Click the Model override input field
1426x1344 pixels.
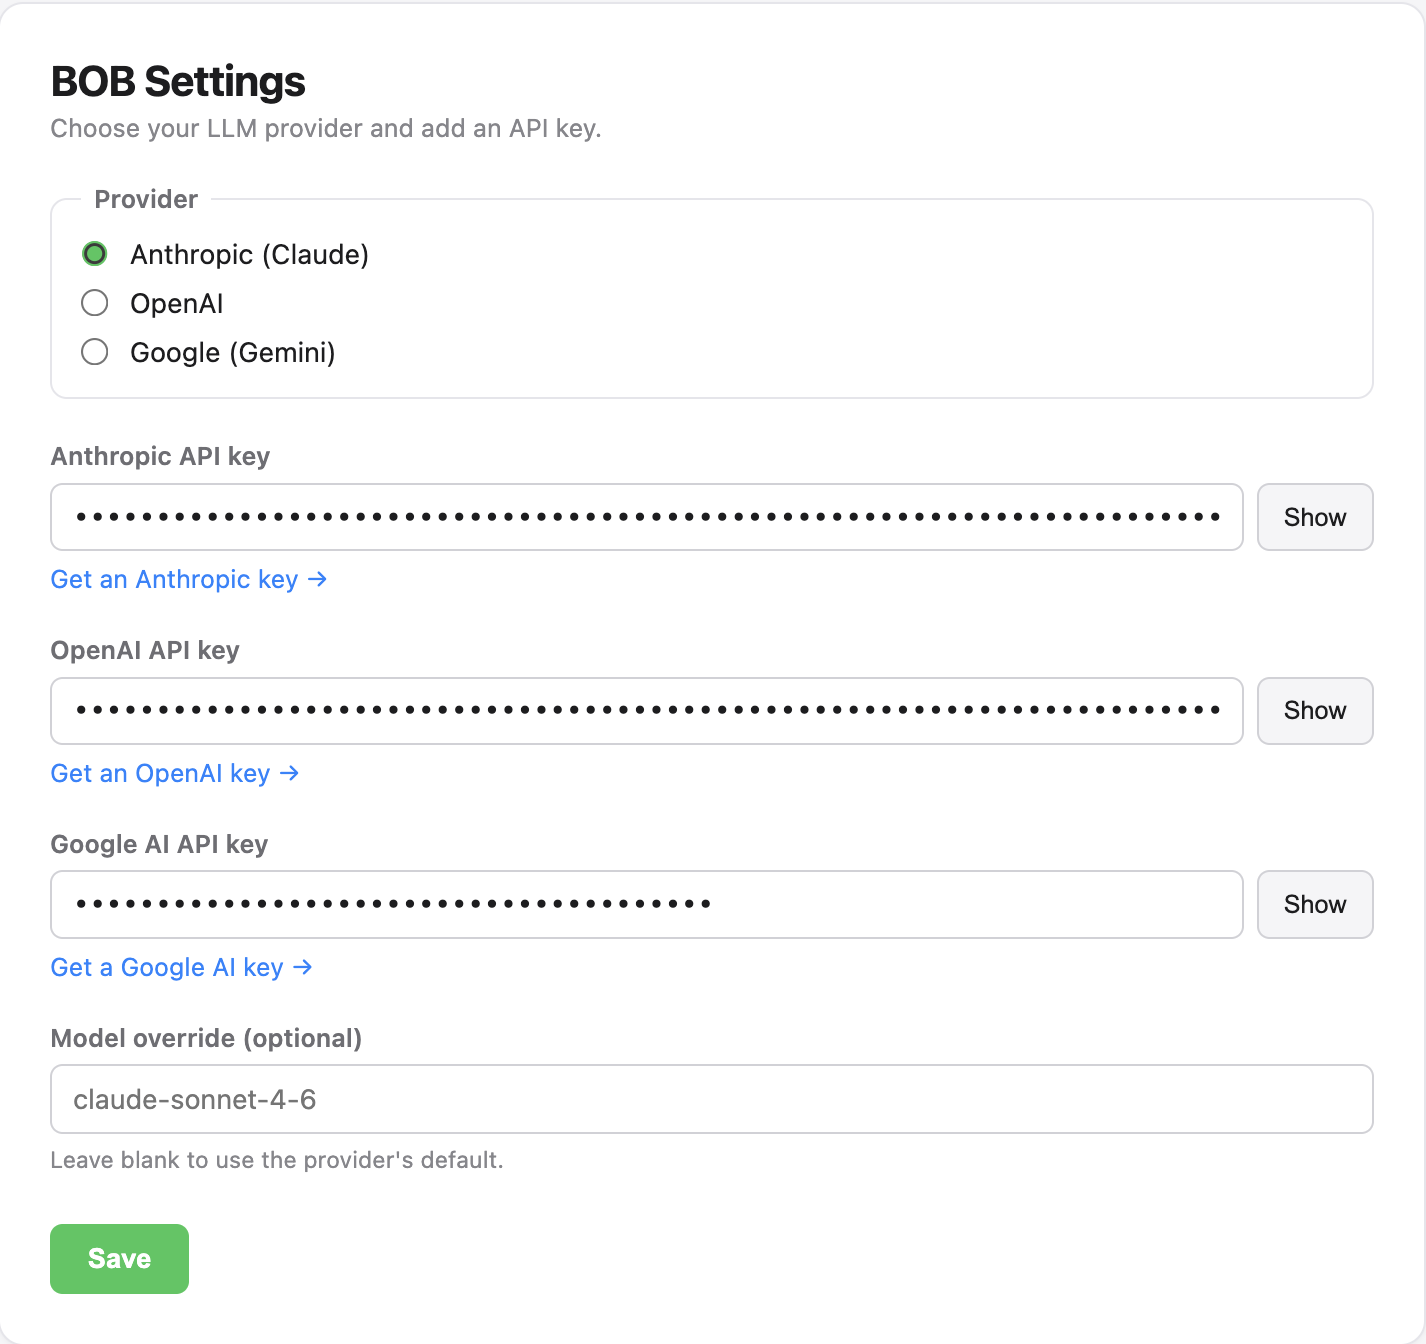pos(712,1099)
